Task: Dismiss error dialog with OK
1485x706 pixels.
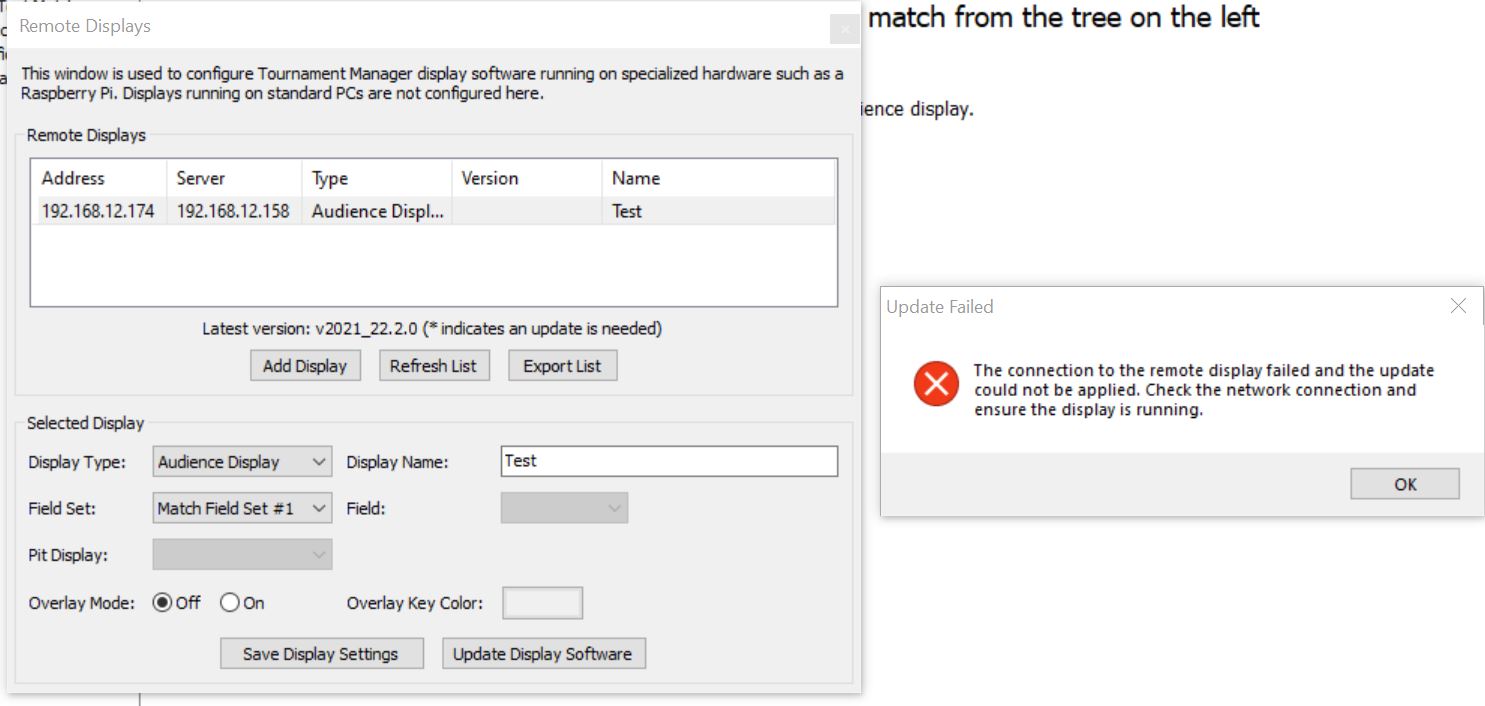Action: pyautogui.click(x=1405, y=484)
